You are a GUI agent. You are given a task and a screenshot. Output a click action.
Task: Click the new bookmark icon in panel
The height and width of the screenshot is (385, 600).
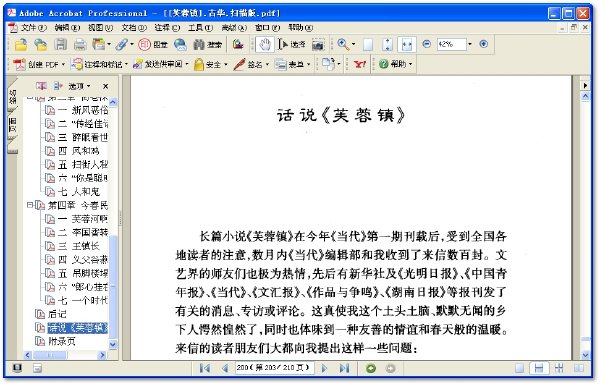pyautogui.click(x=41, y=86)
